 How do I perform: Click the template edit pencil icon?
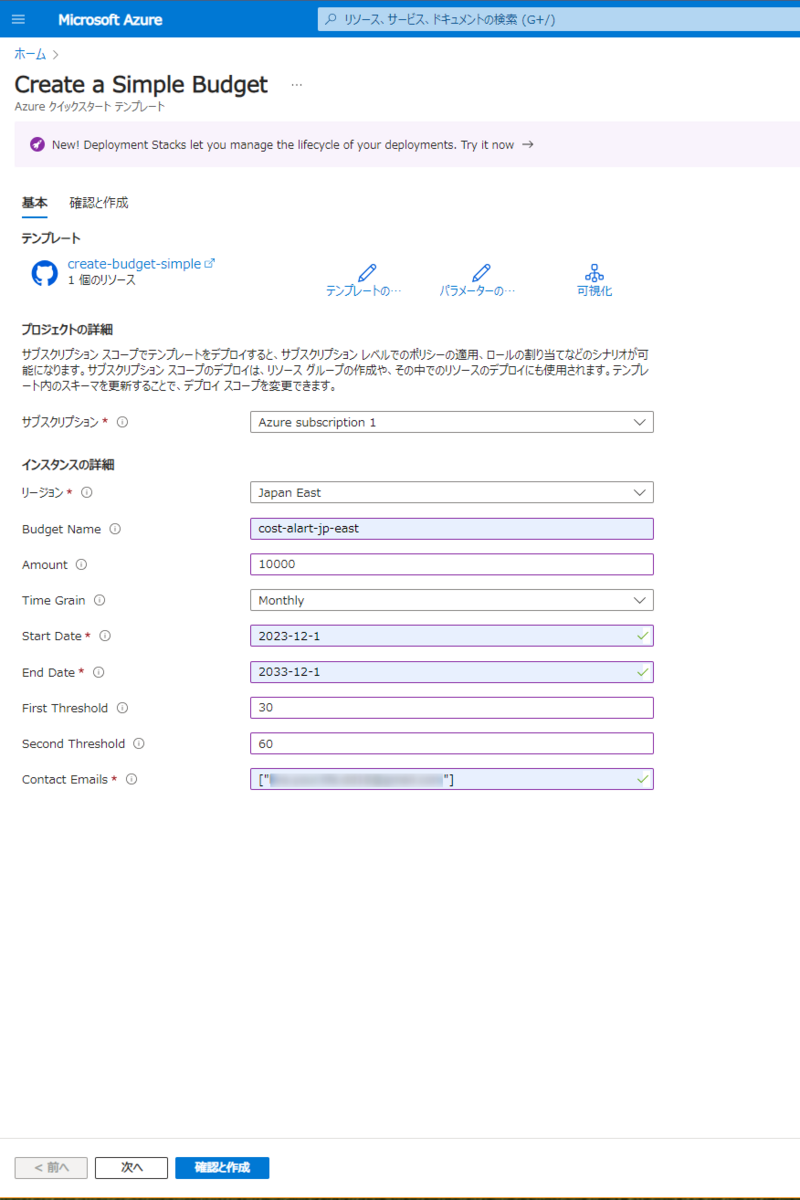click(x=366, y=272)
